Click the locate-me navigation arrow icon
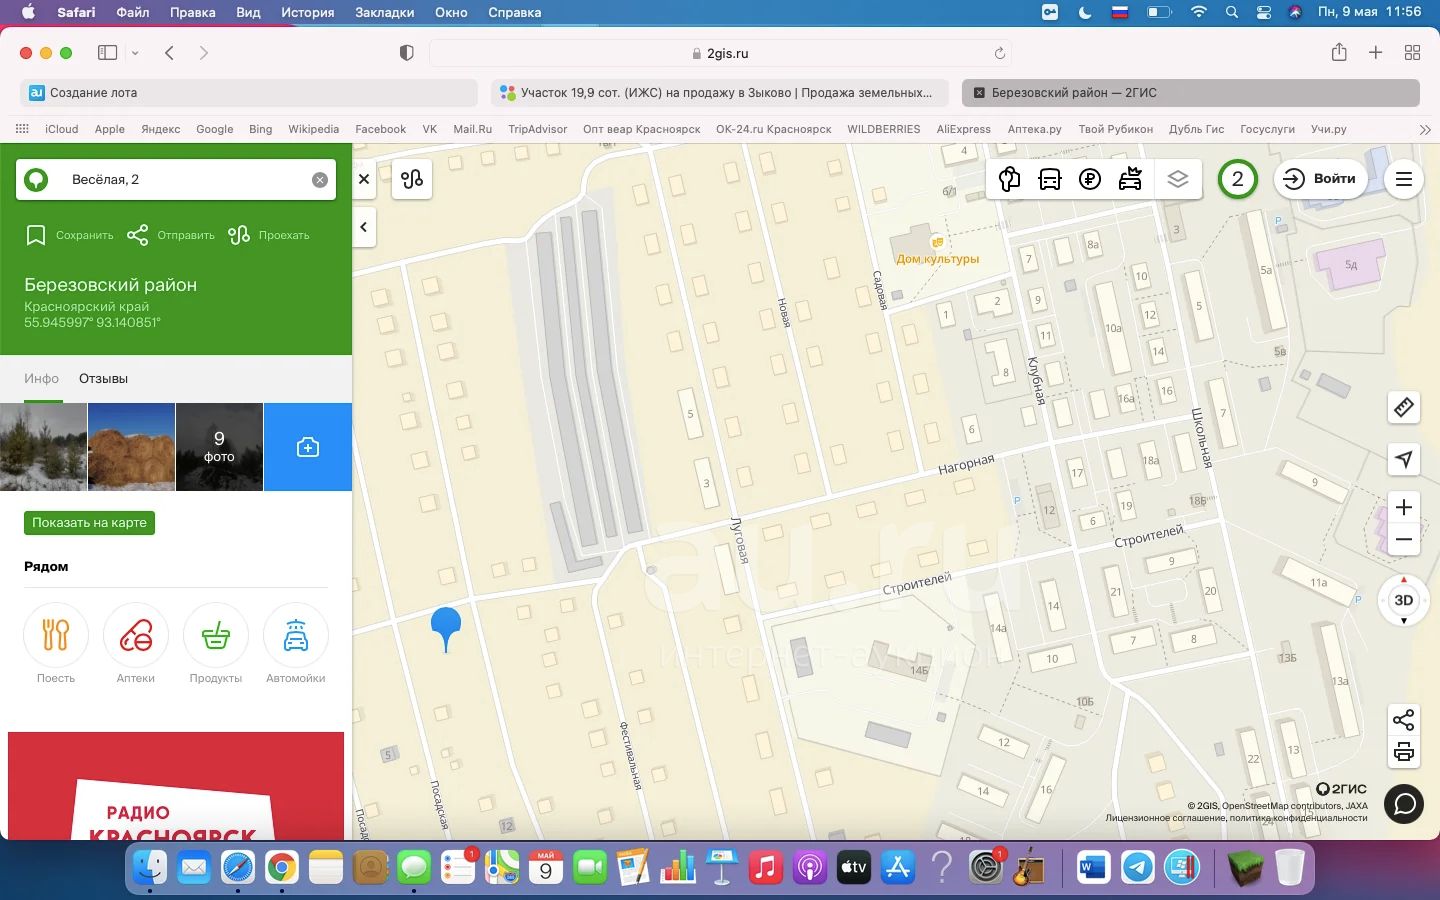Viewport: 1440px width, 900px height. click(1404, 459)
